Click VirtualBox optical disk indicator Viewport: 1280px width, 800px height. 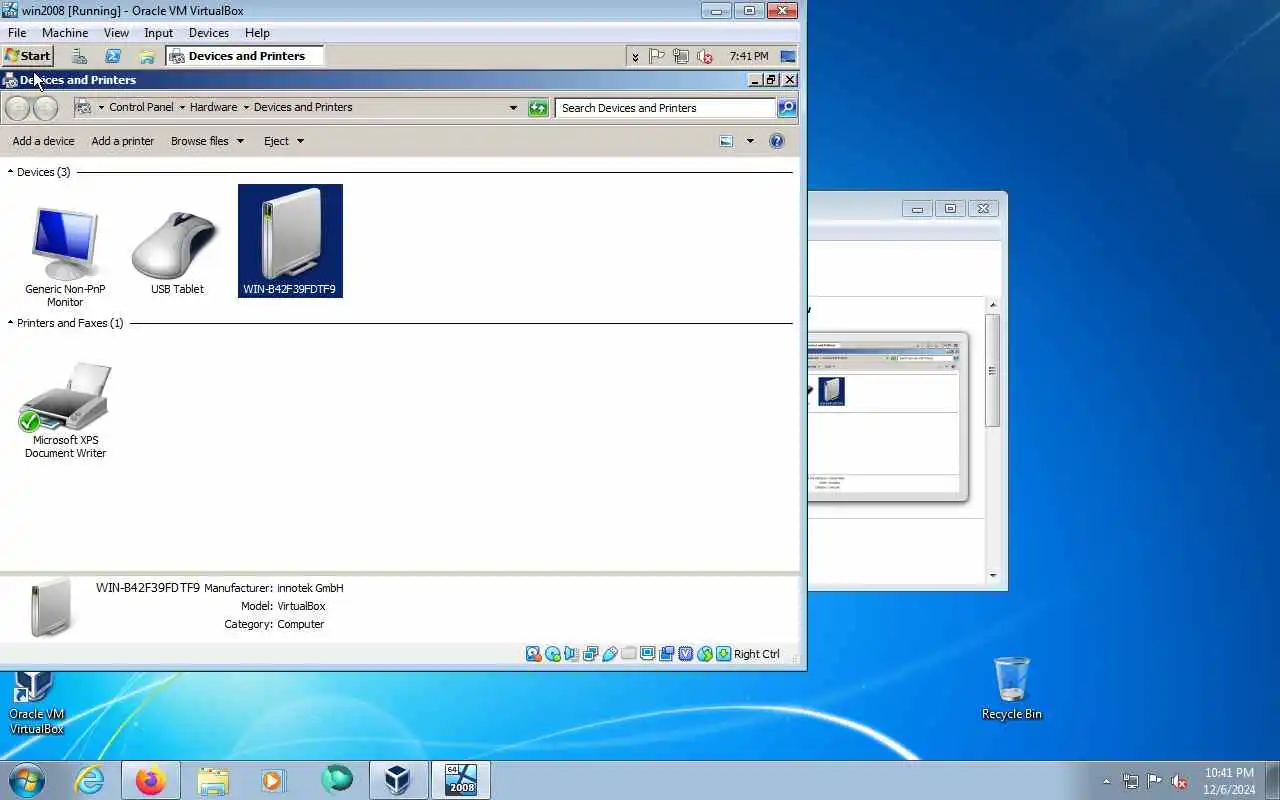coord(553,654)
